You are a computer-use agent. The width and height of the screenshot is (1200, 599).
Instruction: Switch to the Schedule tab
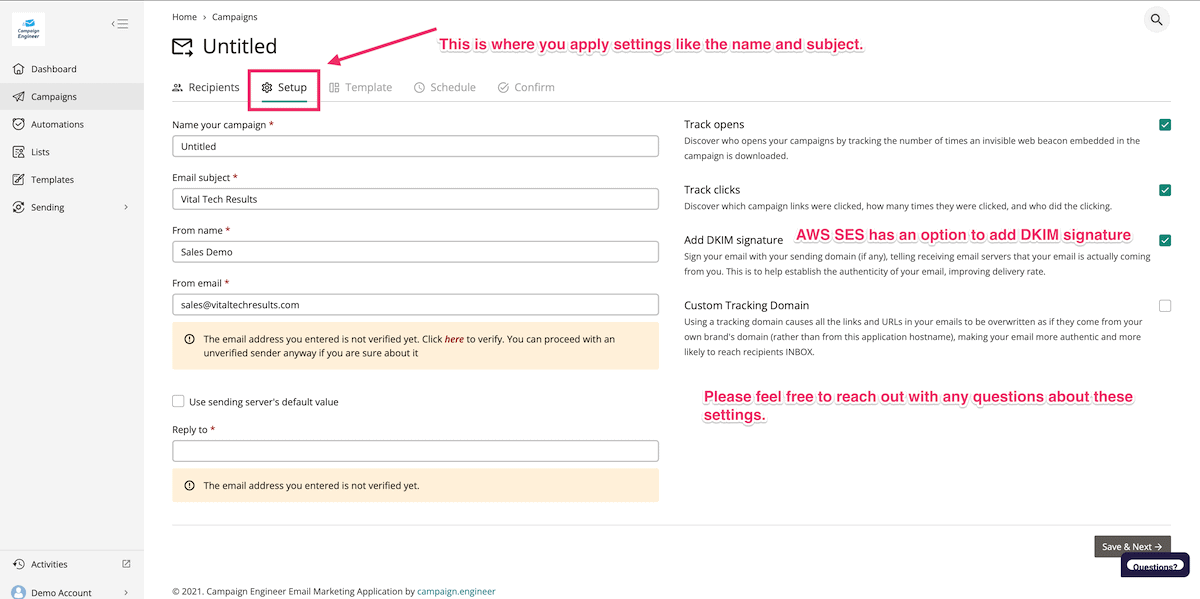444,87
